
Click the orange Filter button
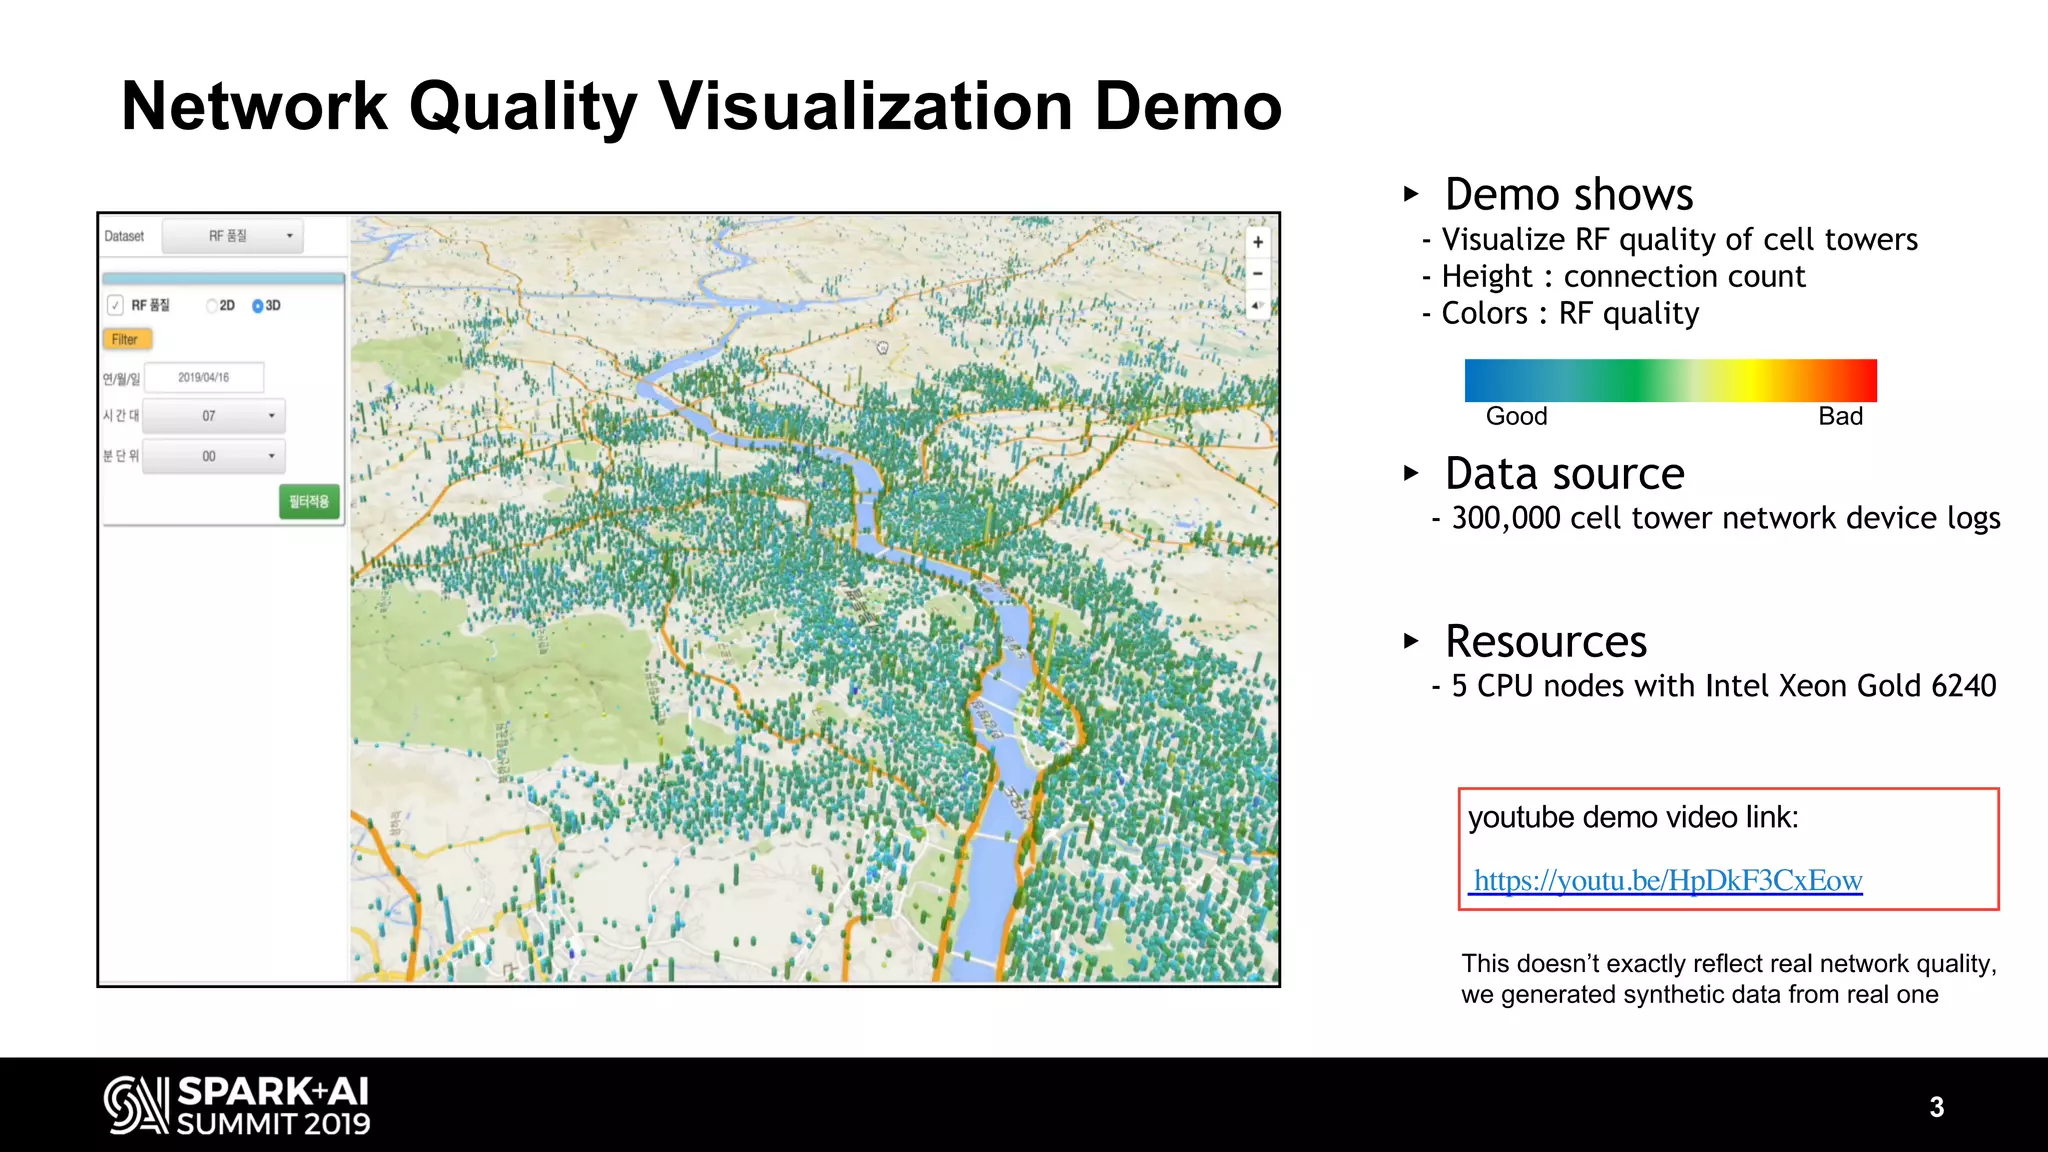point(126,340)
